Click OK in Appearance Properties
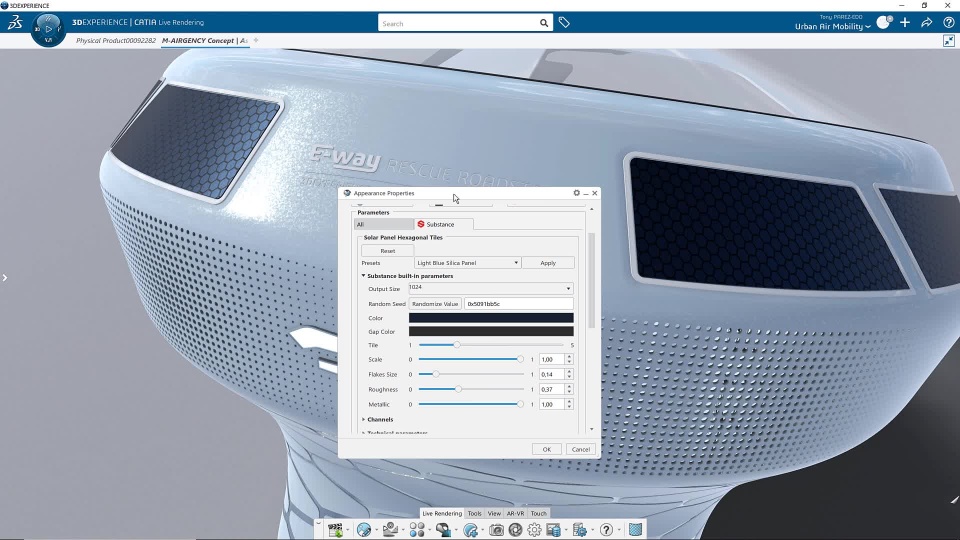The width and height of the screenshot is (960, 540). tap(547, 449)
